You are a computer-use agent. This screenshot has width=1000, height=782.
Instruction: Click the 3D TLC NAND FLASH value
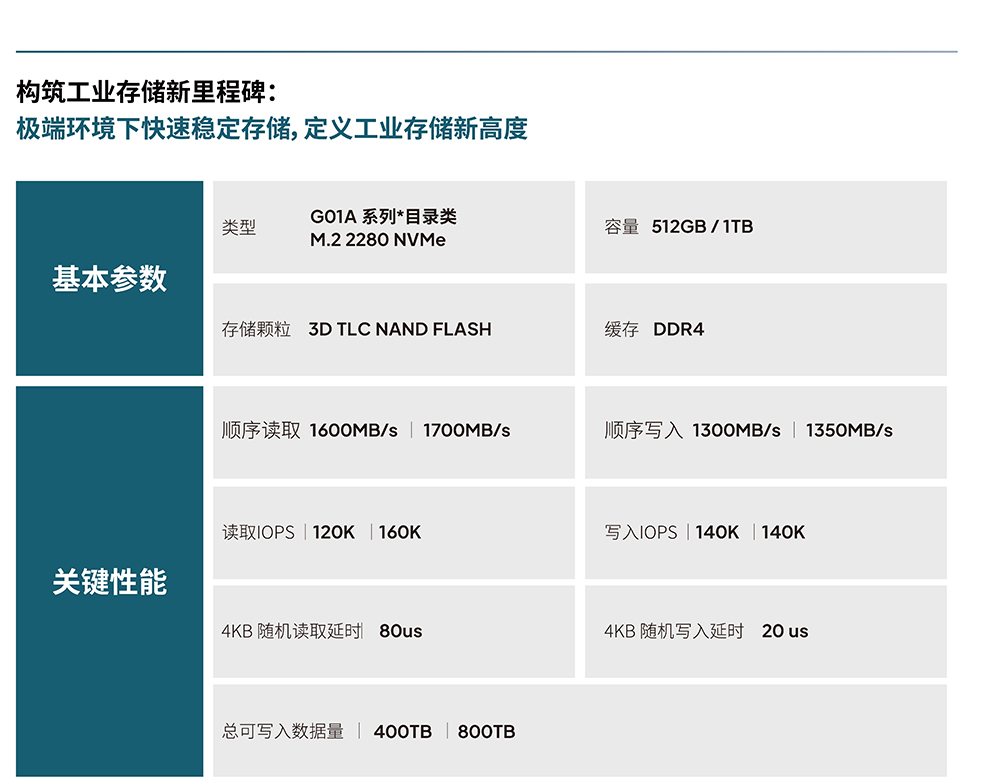point(399,329)
